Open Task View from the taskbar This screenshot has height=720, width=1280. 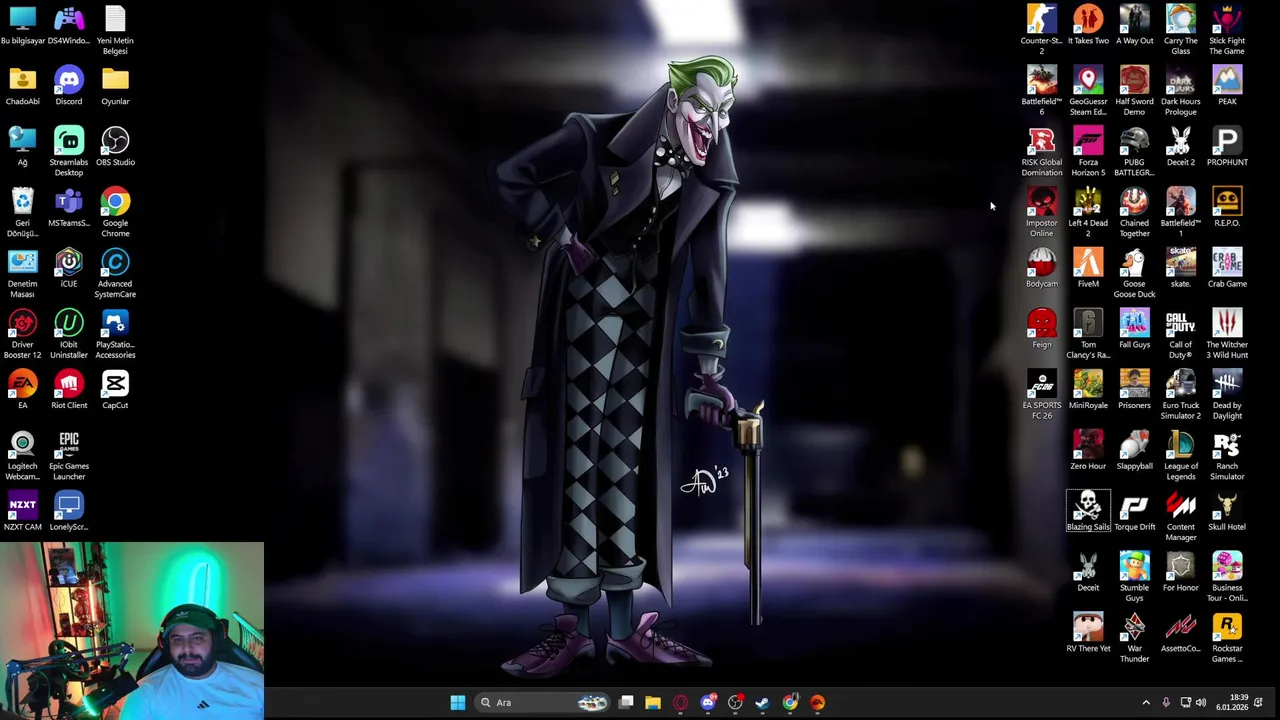tap(626, 702)
